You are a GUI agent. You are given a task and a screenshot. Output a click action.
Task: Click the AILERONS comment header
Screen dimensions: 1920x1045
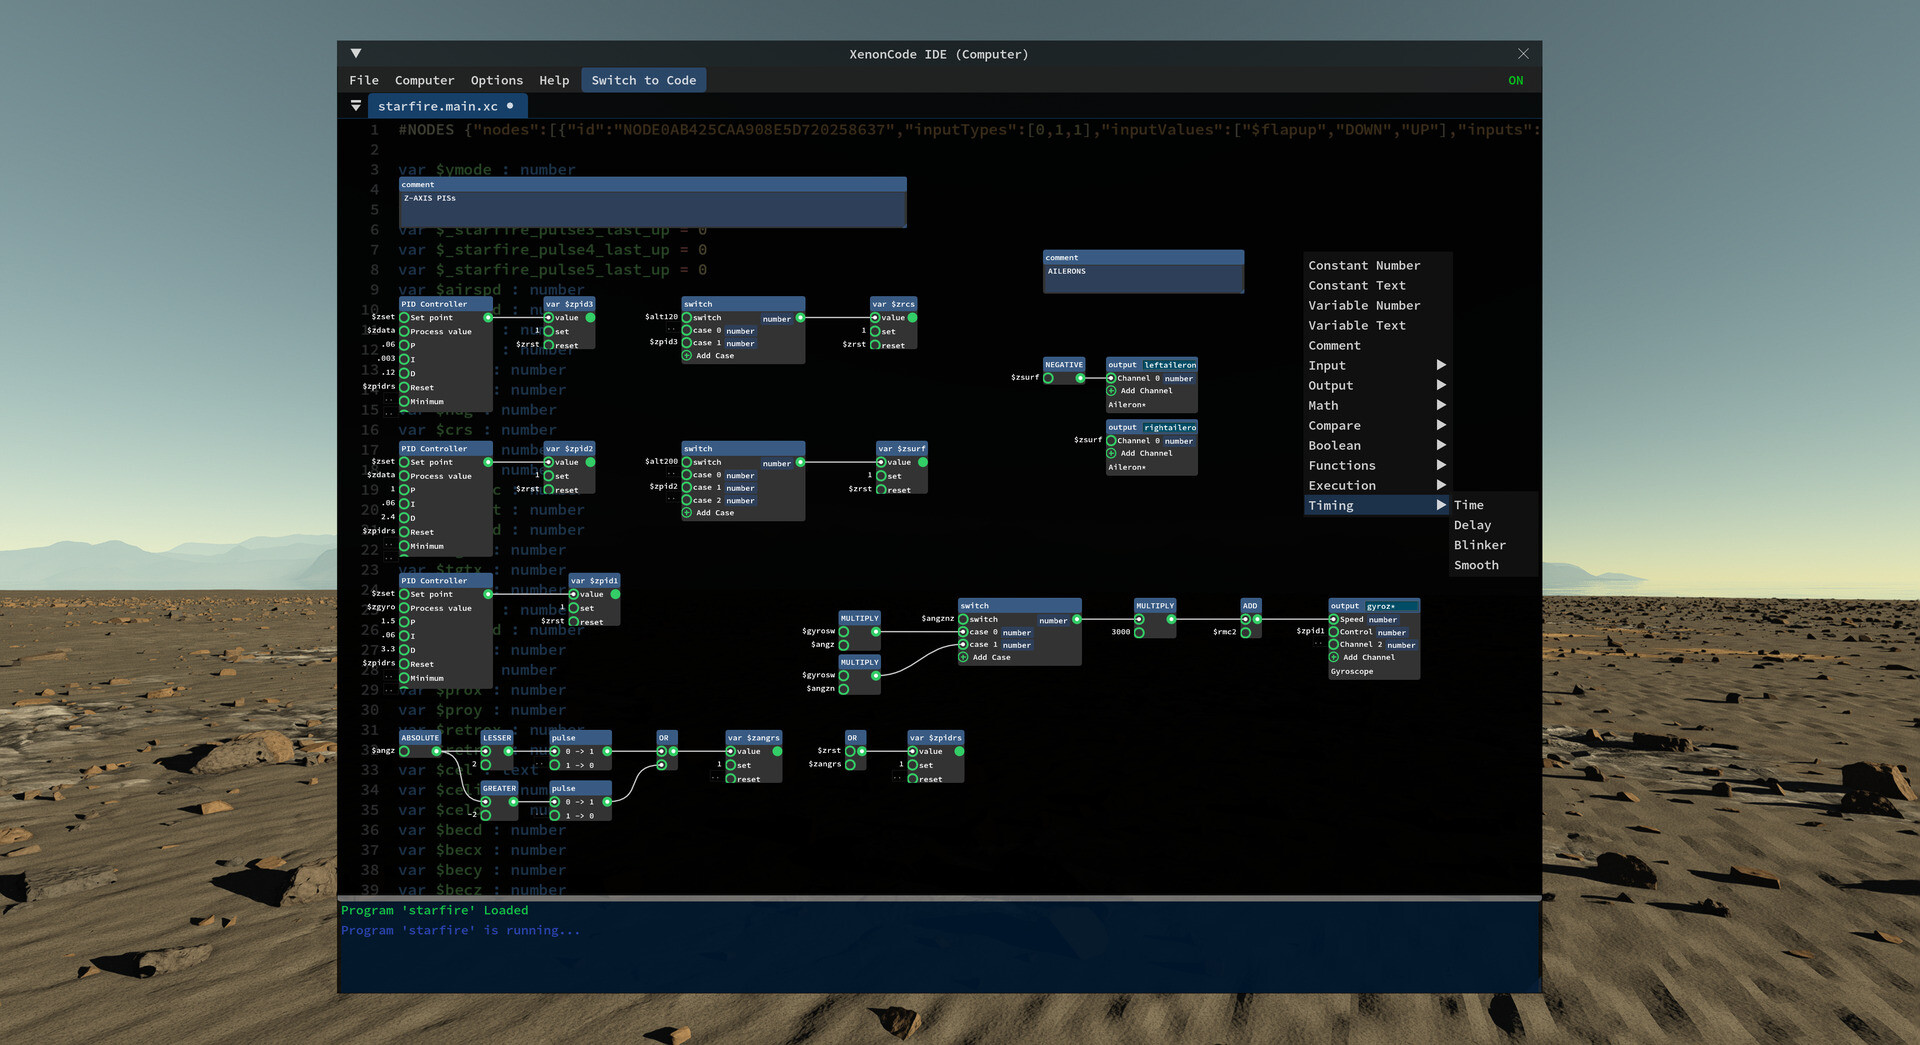tap(1143, 257)
